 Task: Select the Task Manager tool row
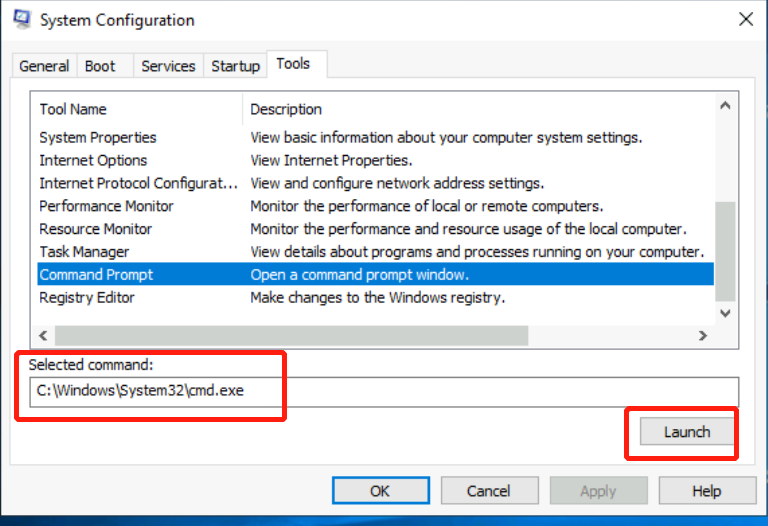(x=84, y=252)
